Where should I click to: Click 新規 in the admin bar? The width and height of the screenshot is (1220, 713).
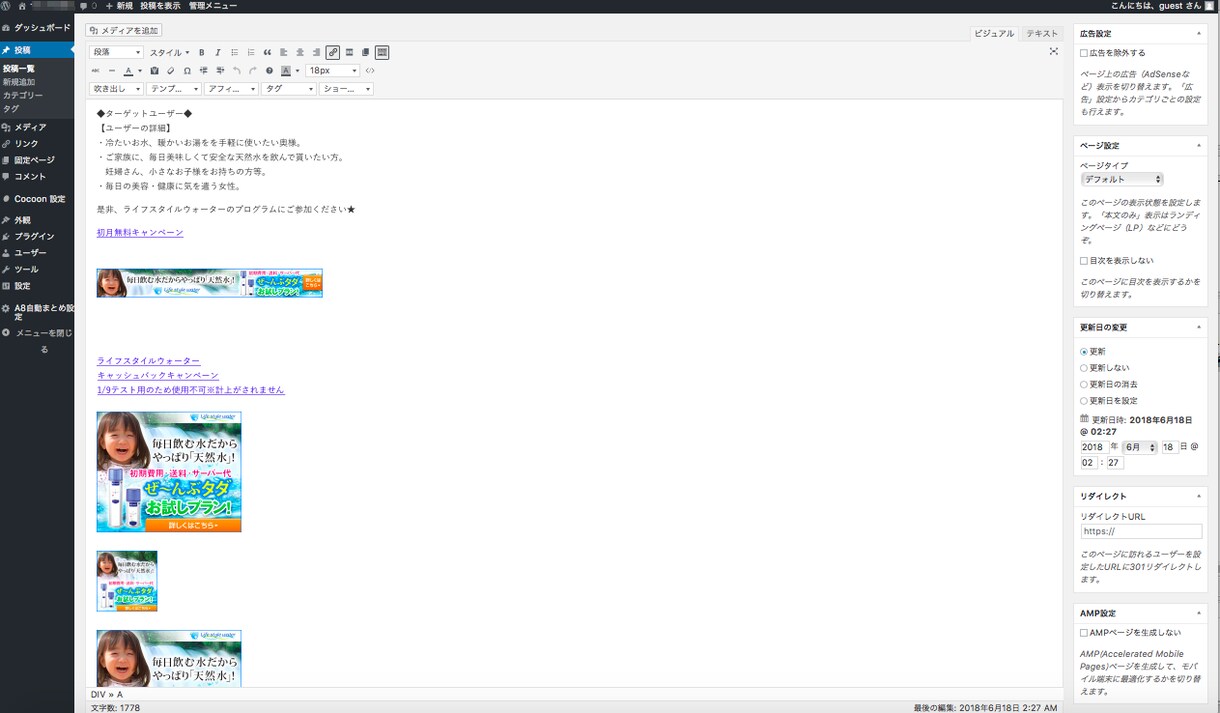point(119,6)
